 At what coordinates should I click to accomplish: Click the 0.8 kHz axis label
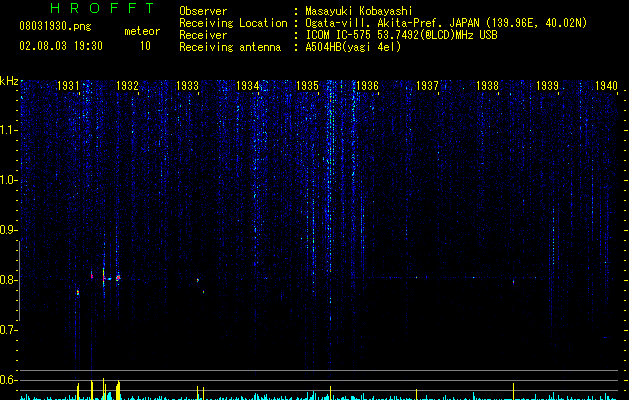point(8,280)
